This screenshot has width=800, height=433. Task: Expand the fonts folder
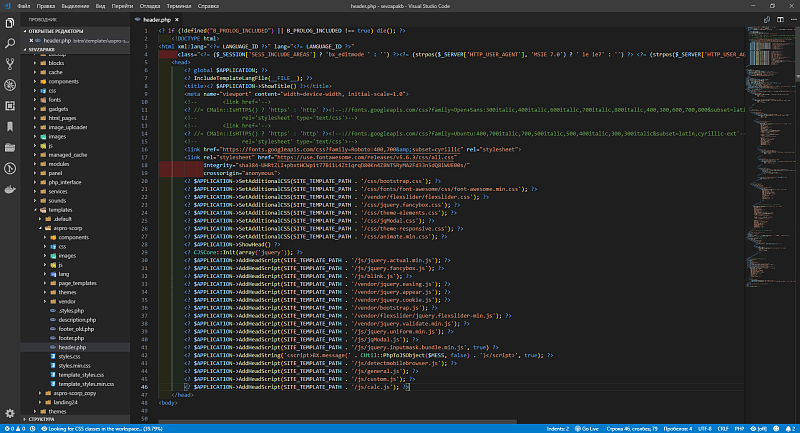tap(55, 100)
